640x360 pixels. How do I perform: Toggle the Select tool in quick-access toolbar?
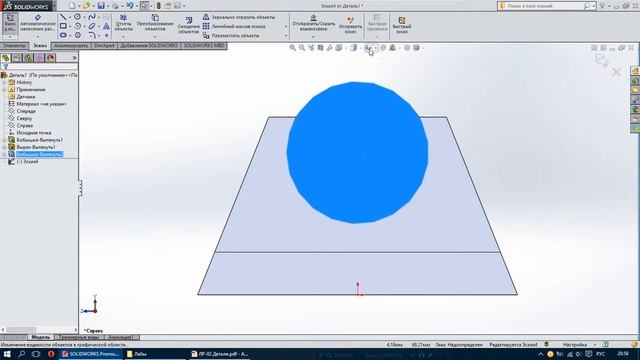click(144, 6)
